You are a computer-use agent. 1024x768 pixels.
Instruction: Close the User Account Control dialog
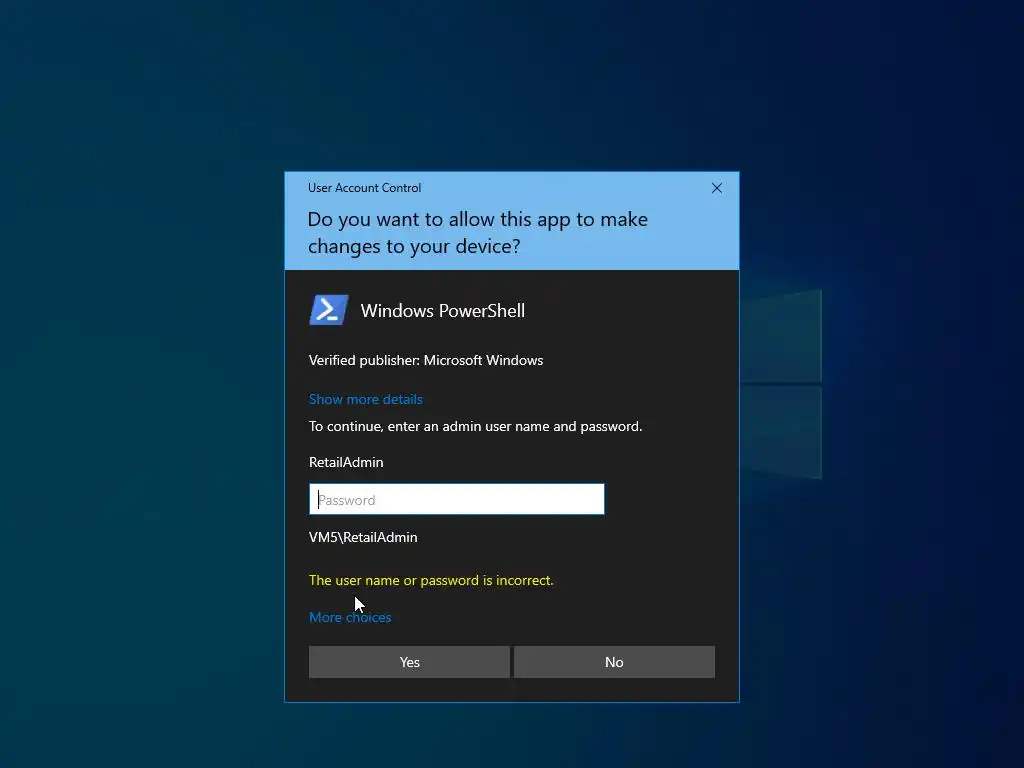[x=716, y=188]
